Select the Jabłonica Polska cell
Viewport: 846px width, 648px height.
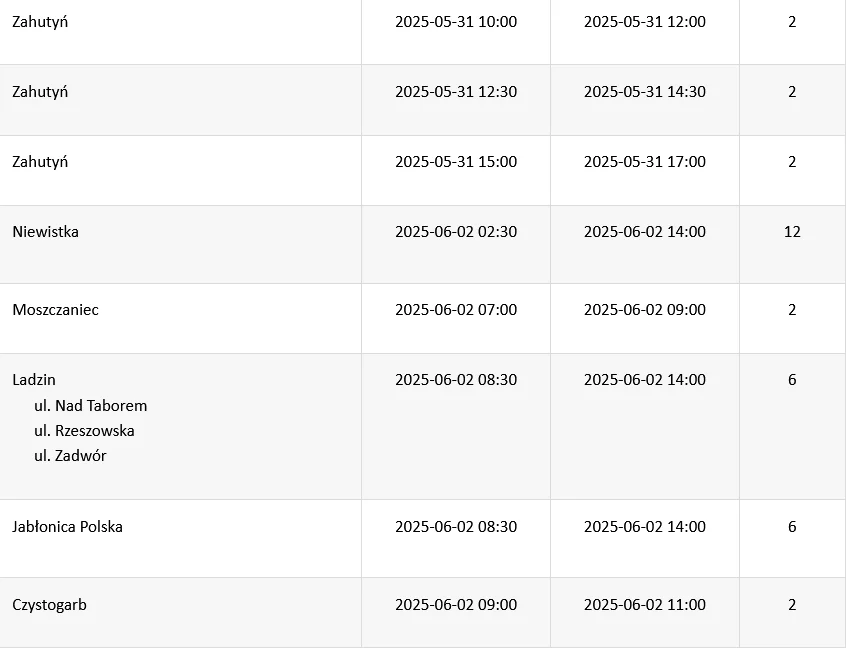click(67, 526)
